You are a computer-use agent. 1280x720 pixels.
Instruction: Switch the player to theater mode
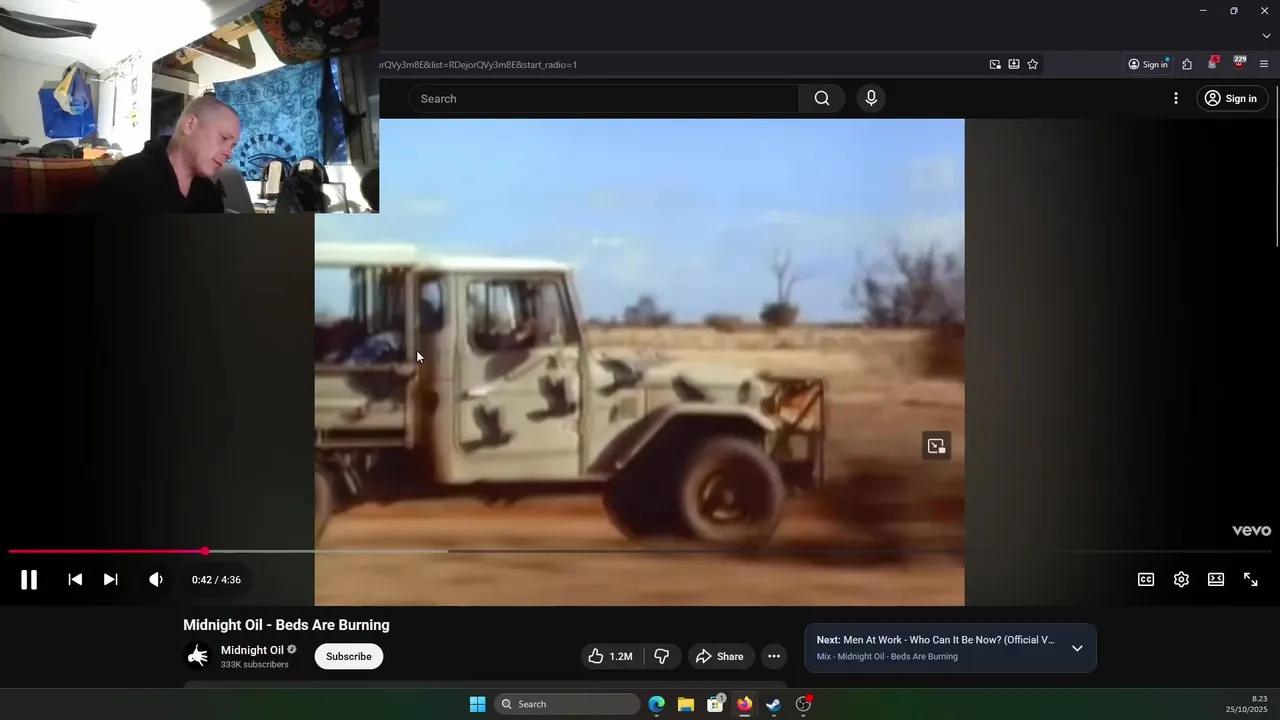[x=1216, y=580]
